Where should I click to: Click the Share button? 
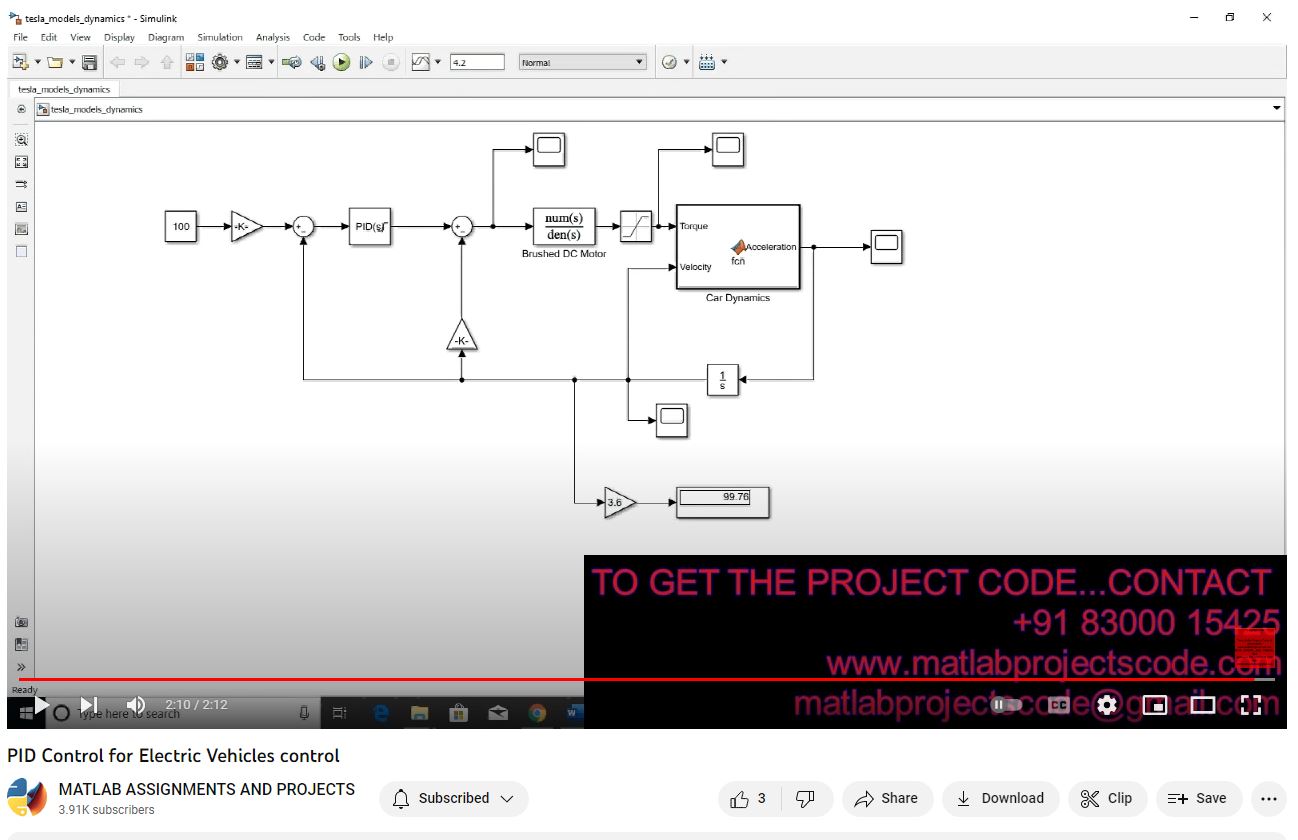(x=888, y=798)
